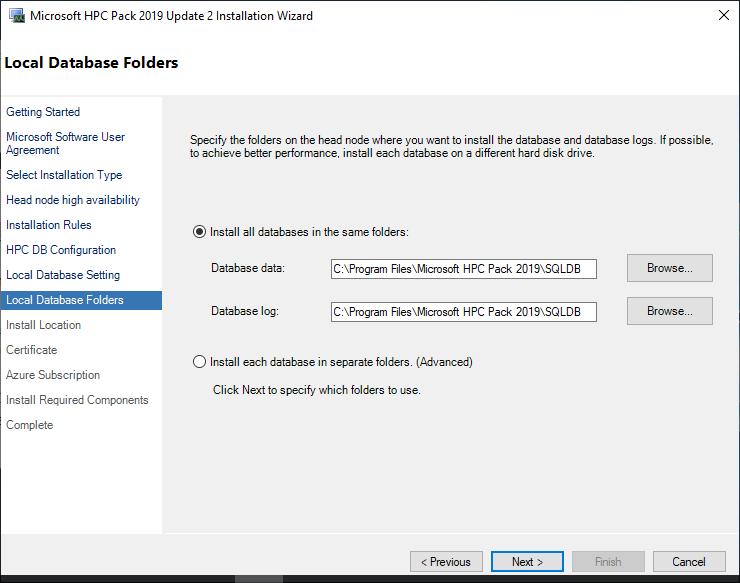Browse for the Database log folder
The width and height of the screenshot is (740, 583).
(670, 311)
